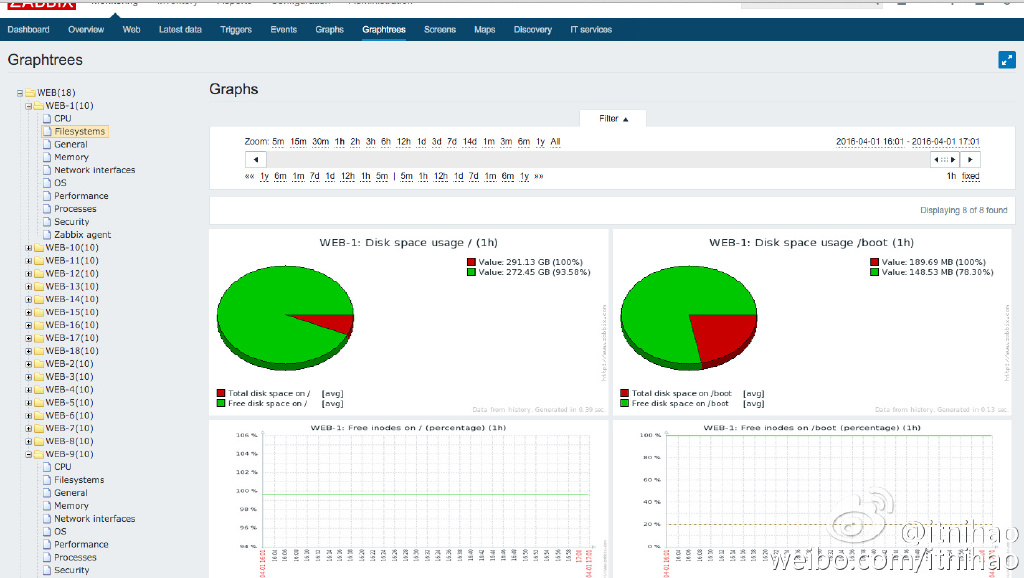Select WEB-7(10) tree folder
Screen dimensions: 1024x578
click(x=69, y=428)
